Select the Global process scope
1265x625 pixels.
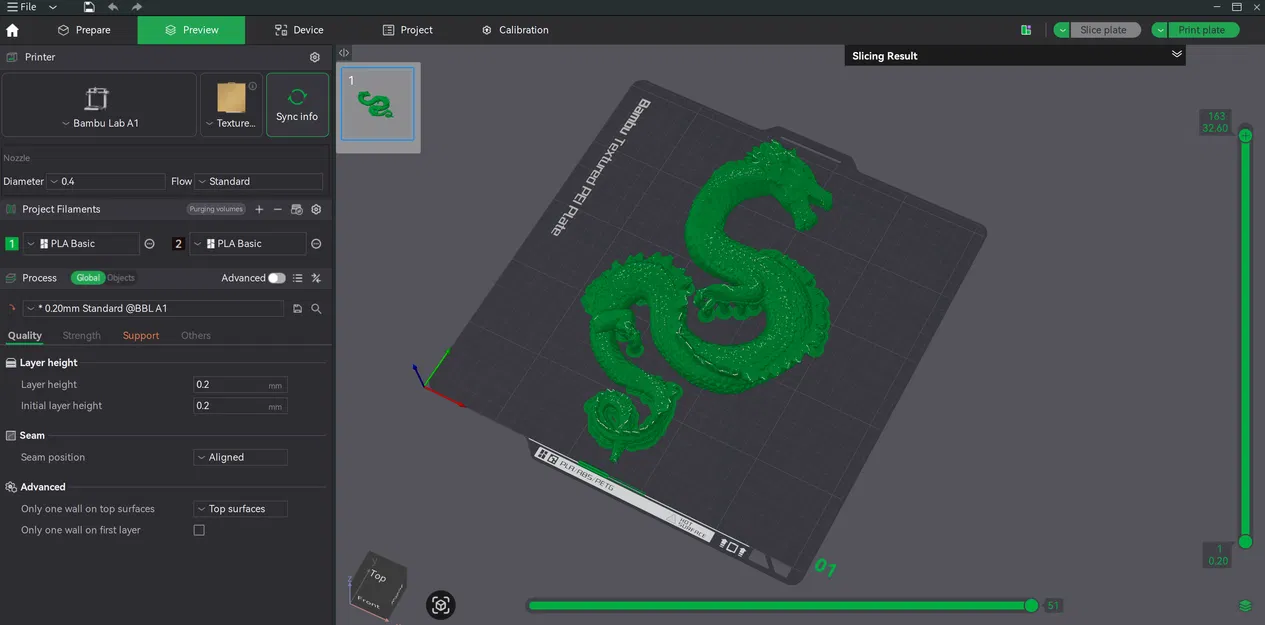[x=88, y=278]
